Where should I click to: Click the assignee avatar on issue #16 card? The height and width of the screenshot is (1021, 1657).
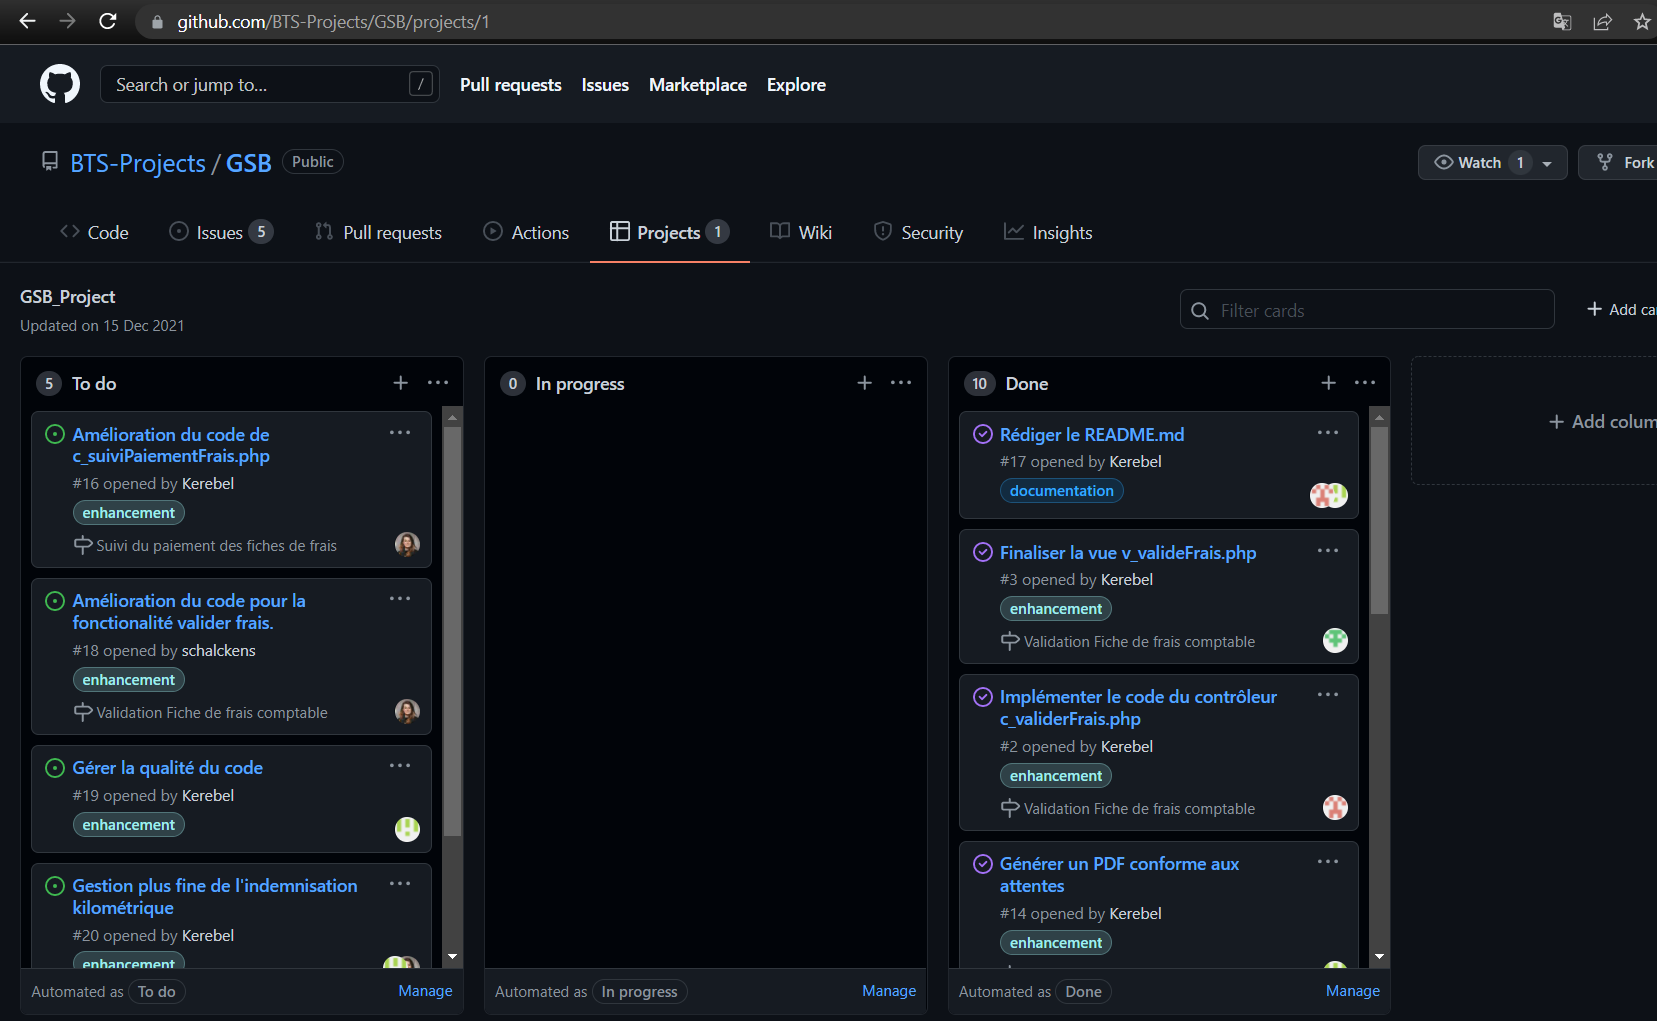(x=407, y=544)
